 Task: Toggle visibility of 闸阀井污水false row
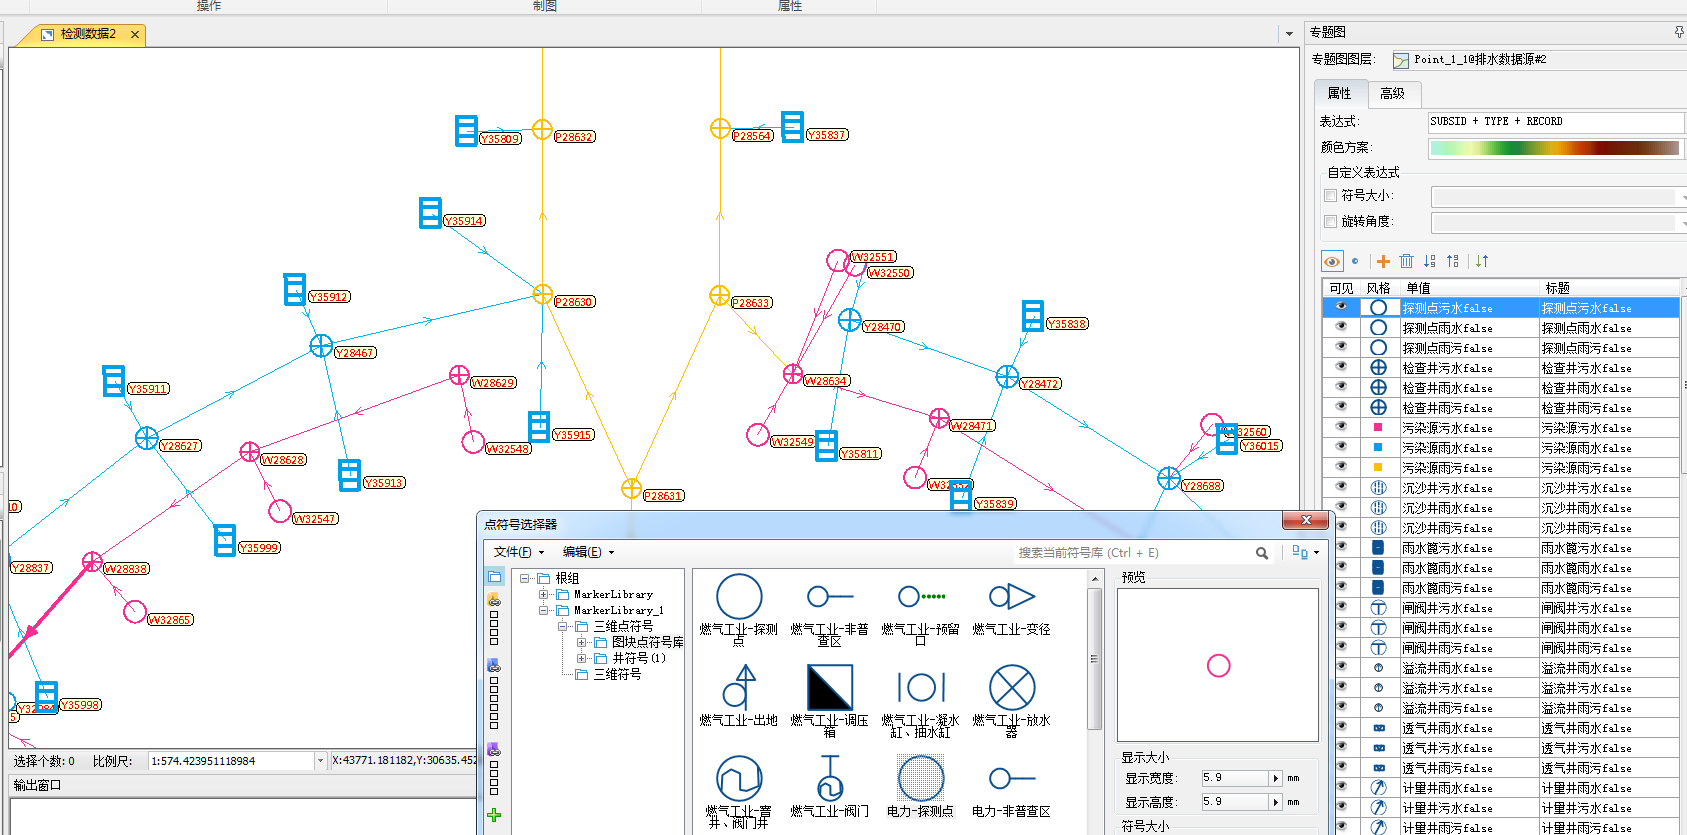pyautogui.click(x=1341, y=607)
